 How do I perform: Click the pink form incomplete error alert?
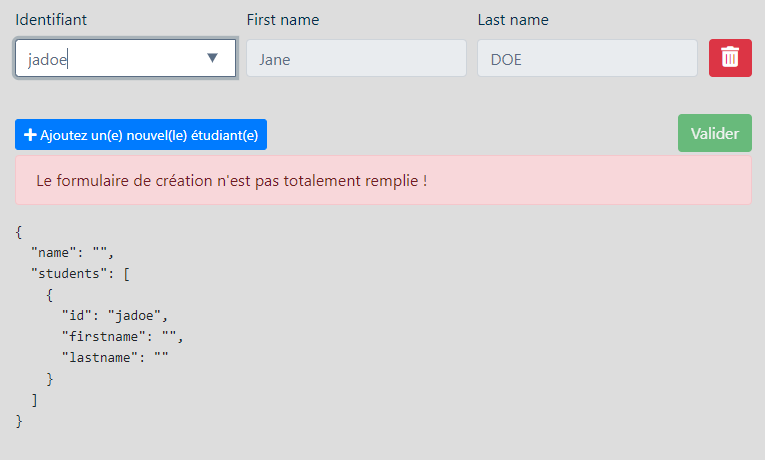(x=383, y=181)
